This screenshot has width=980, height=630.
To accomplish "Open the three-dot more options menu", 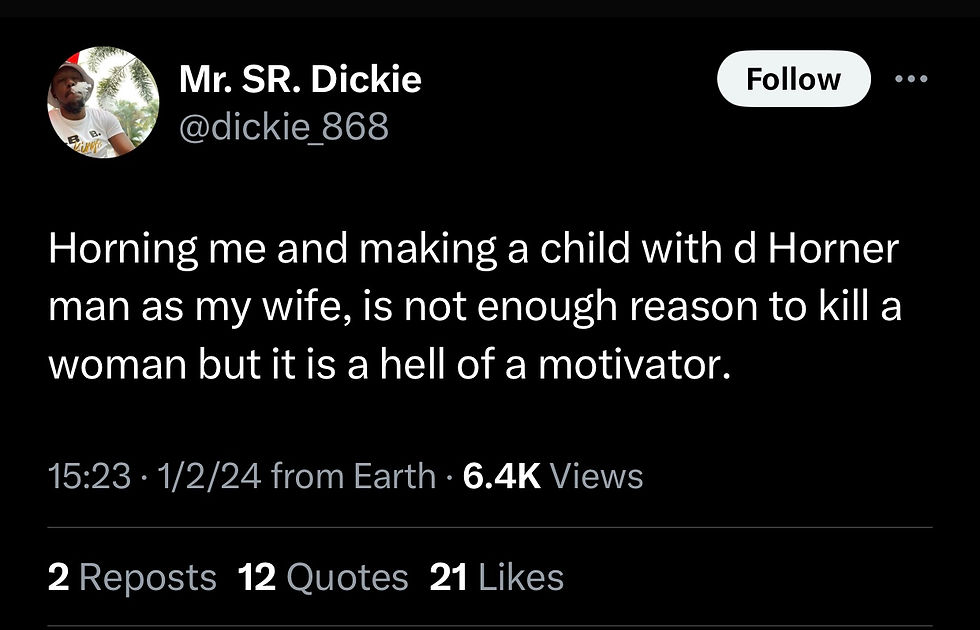I will 911,79.
